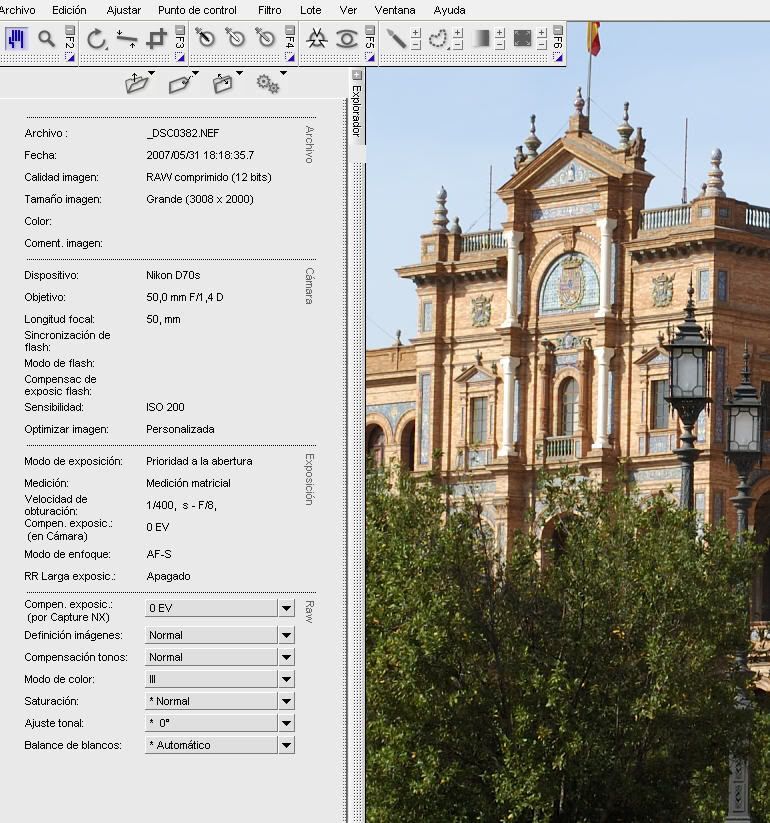Open the Definición imágenes dropdown
Viewport: 770px width, 823px height.
pyautogui.click(x=286, y=635)
